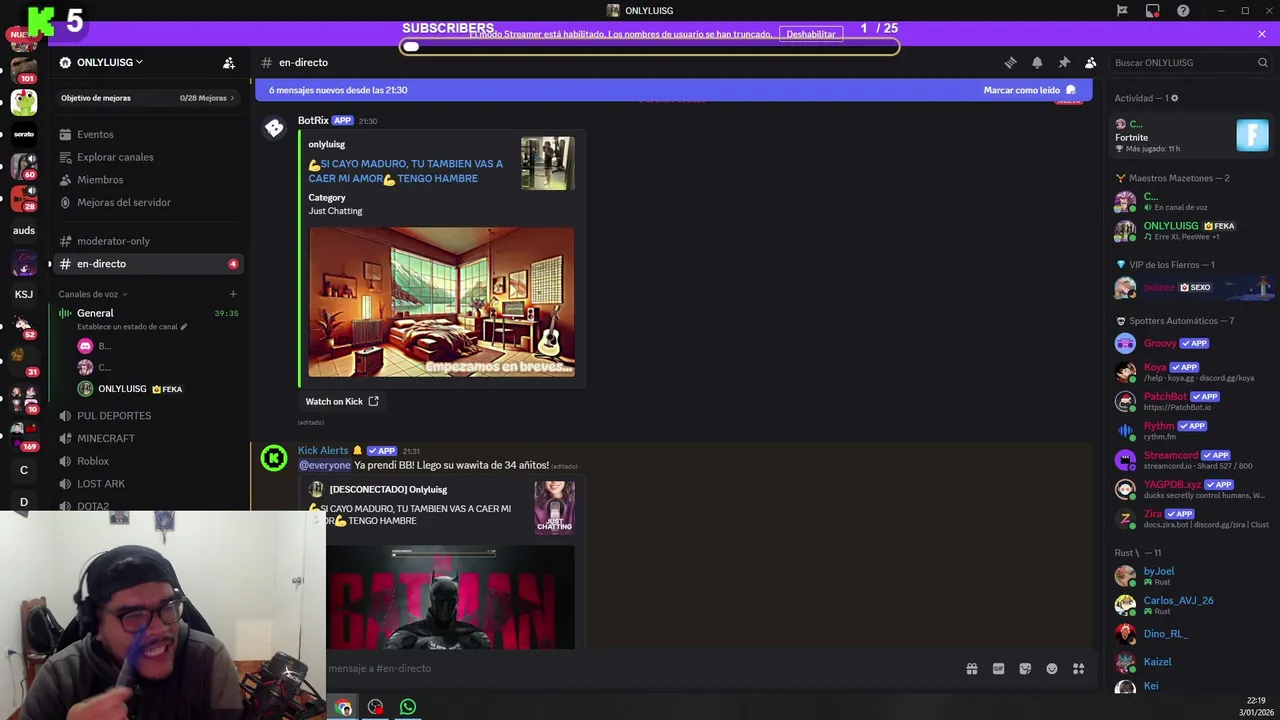Collapse Spotters Automáticos role group

(1174, 321)
